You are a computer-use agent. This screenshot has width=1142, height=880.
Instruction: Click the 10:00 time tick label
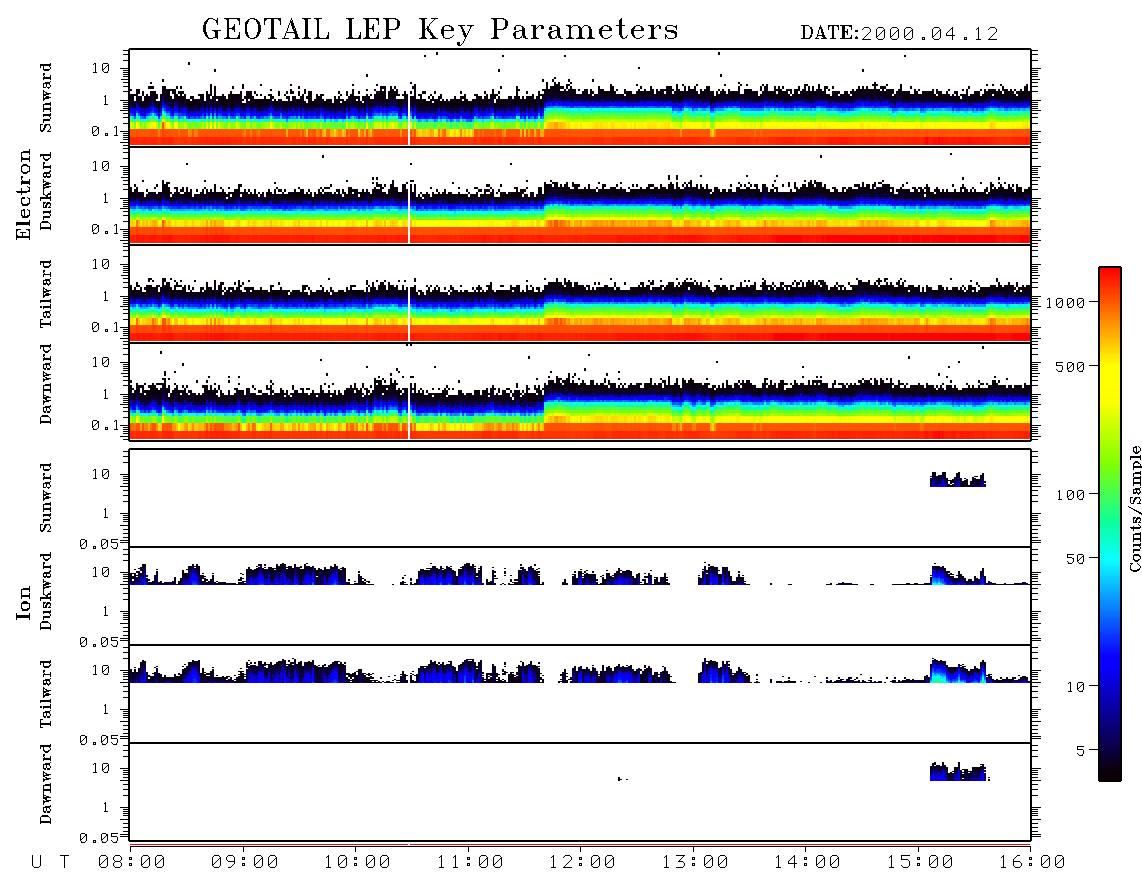coord(357,863)
